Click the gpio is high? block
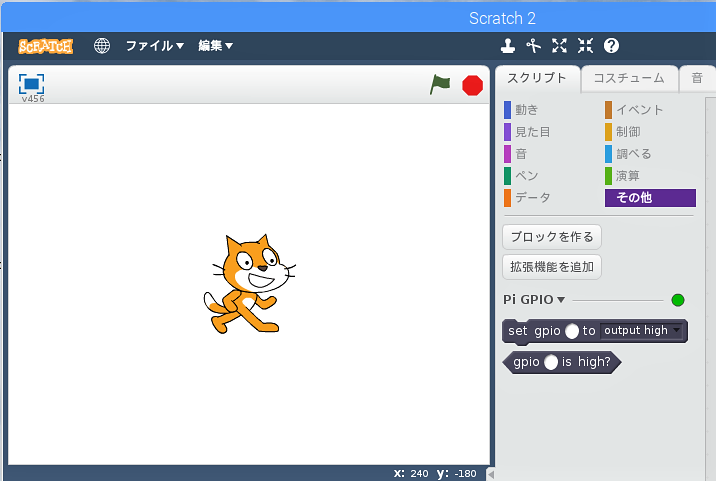The height and width of the screenshot is (481, 716). 562,362
